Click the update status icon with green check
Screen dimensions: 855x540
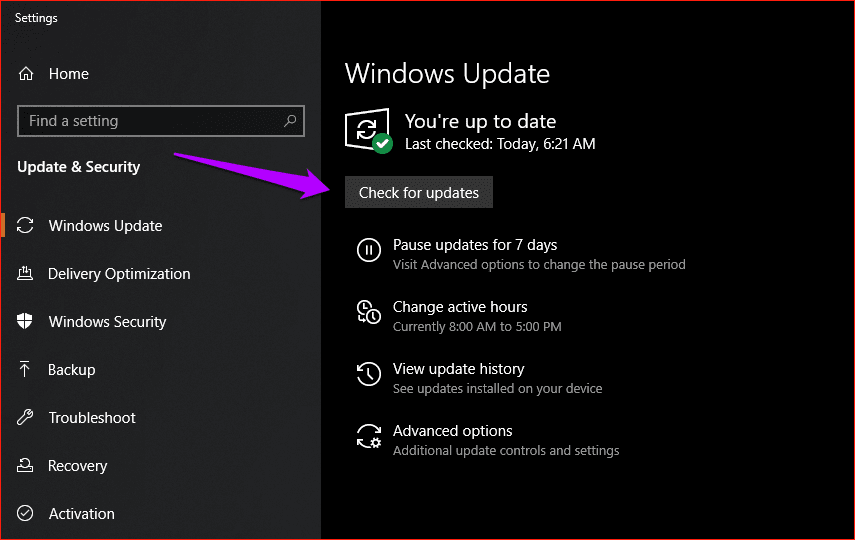(369, 131)
